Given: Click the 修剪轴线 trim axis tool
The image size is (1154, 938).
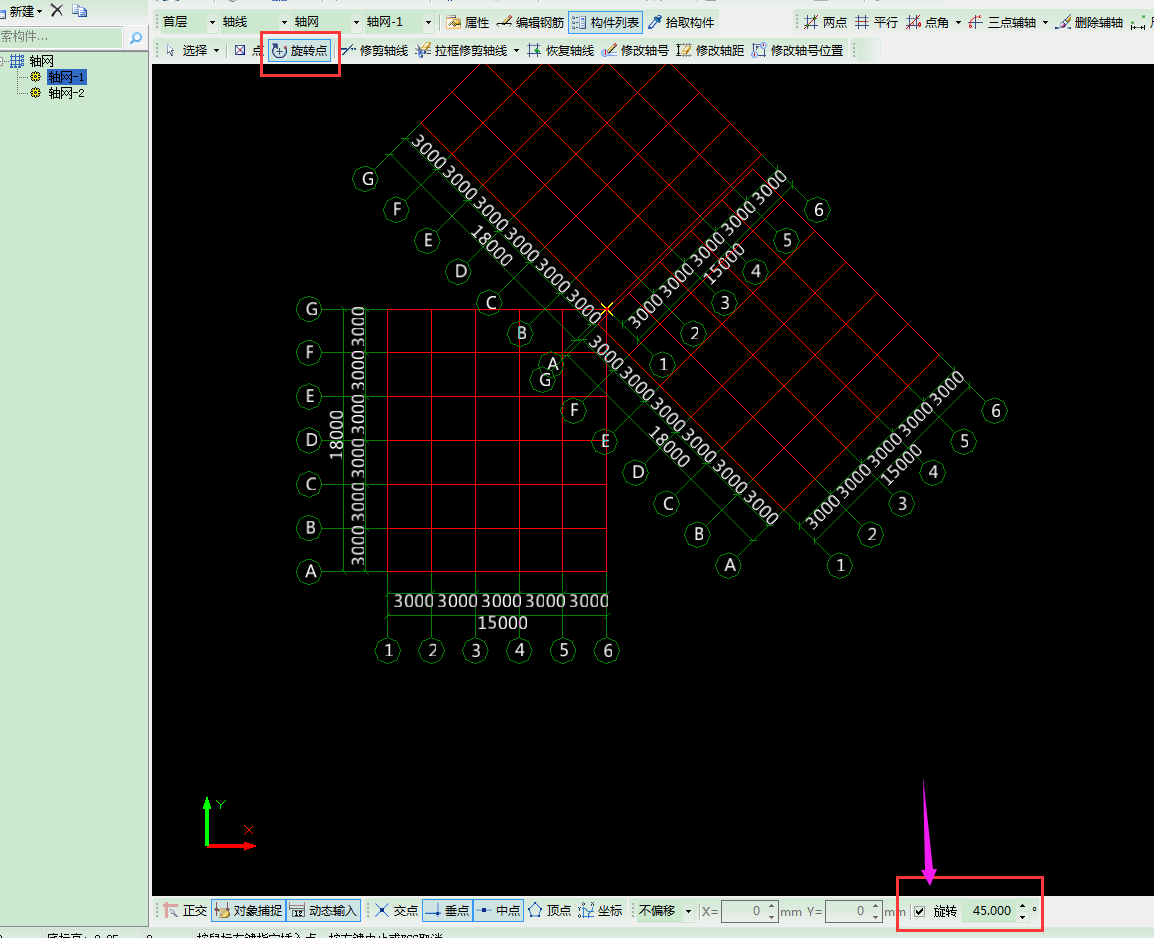Looking at the screenshot, I should 374,50.
